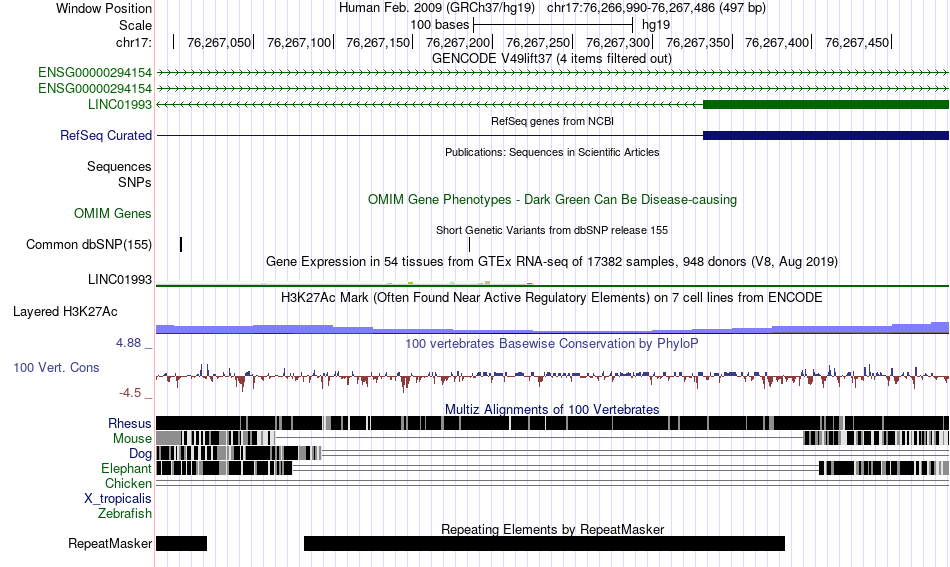Viewport: 950px width, 567px height.
Task: Click the Elephant alignment block on the left
Action: tap(224, 468)
